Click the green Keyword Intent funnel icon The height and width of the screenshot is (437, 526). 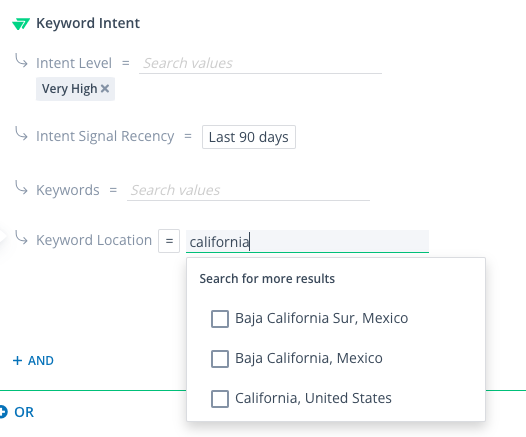pos(21,24)
